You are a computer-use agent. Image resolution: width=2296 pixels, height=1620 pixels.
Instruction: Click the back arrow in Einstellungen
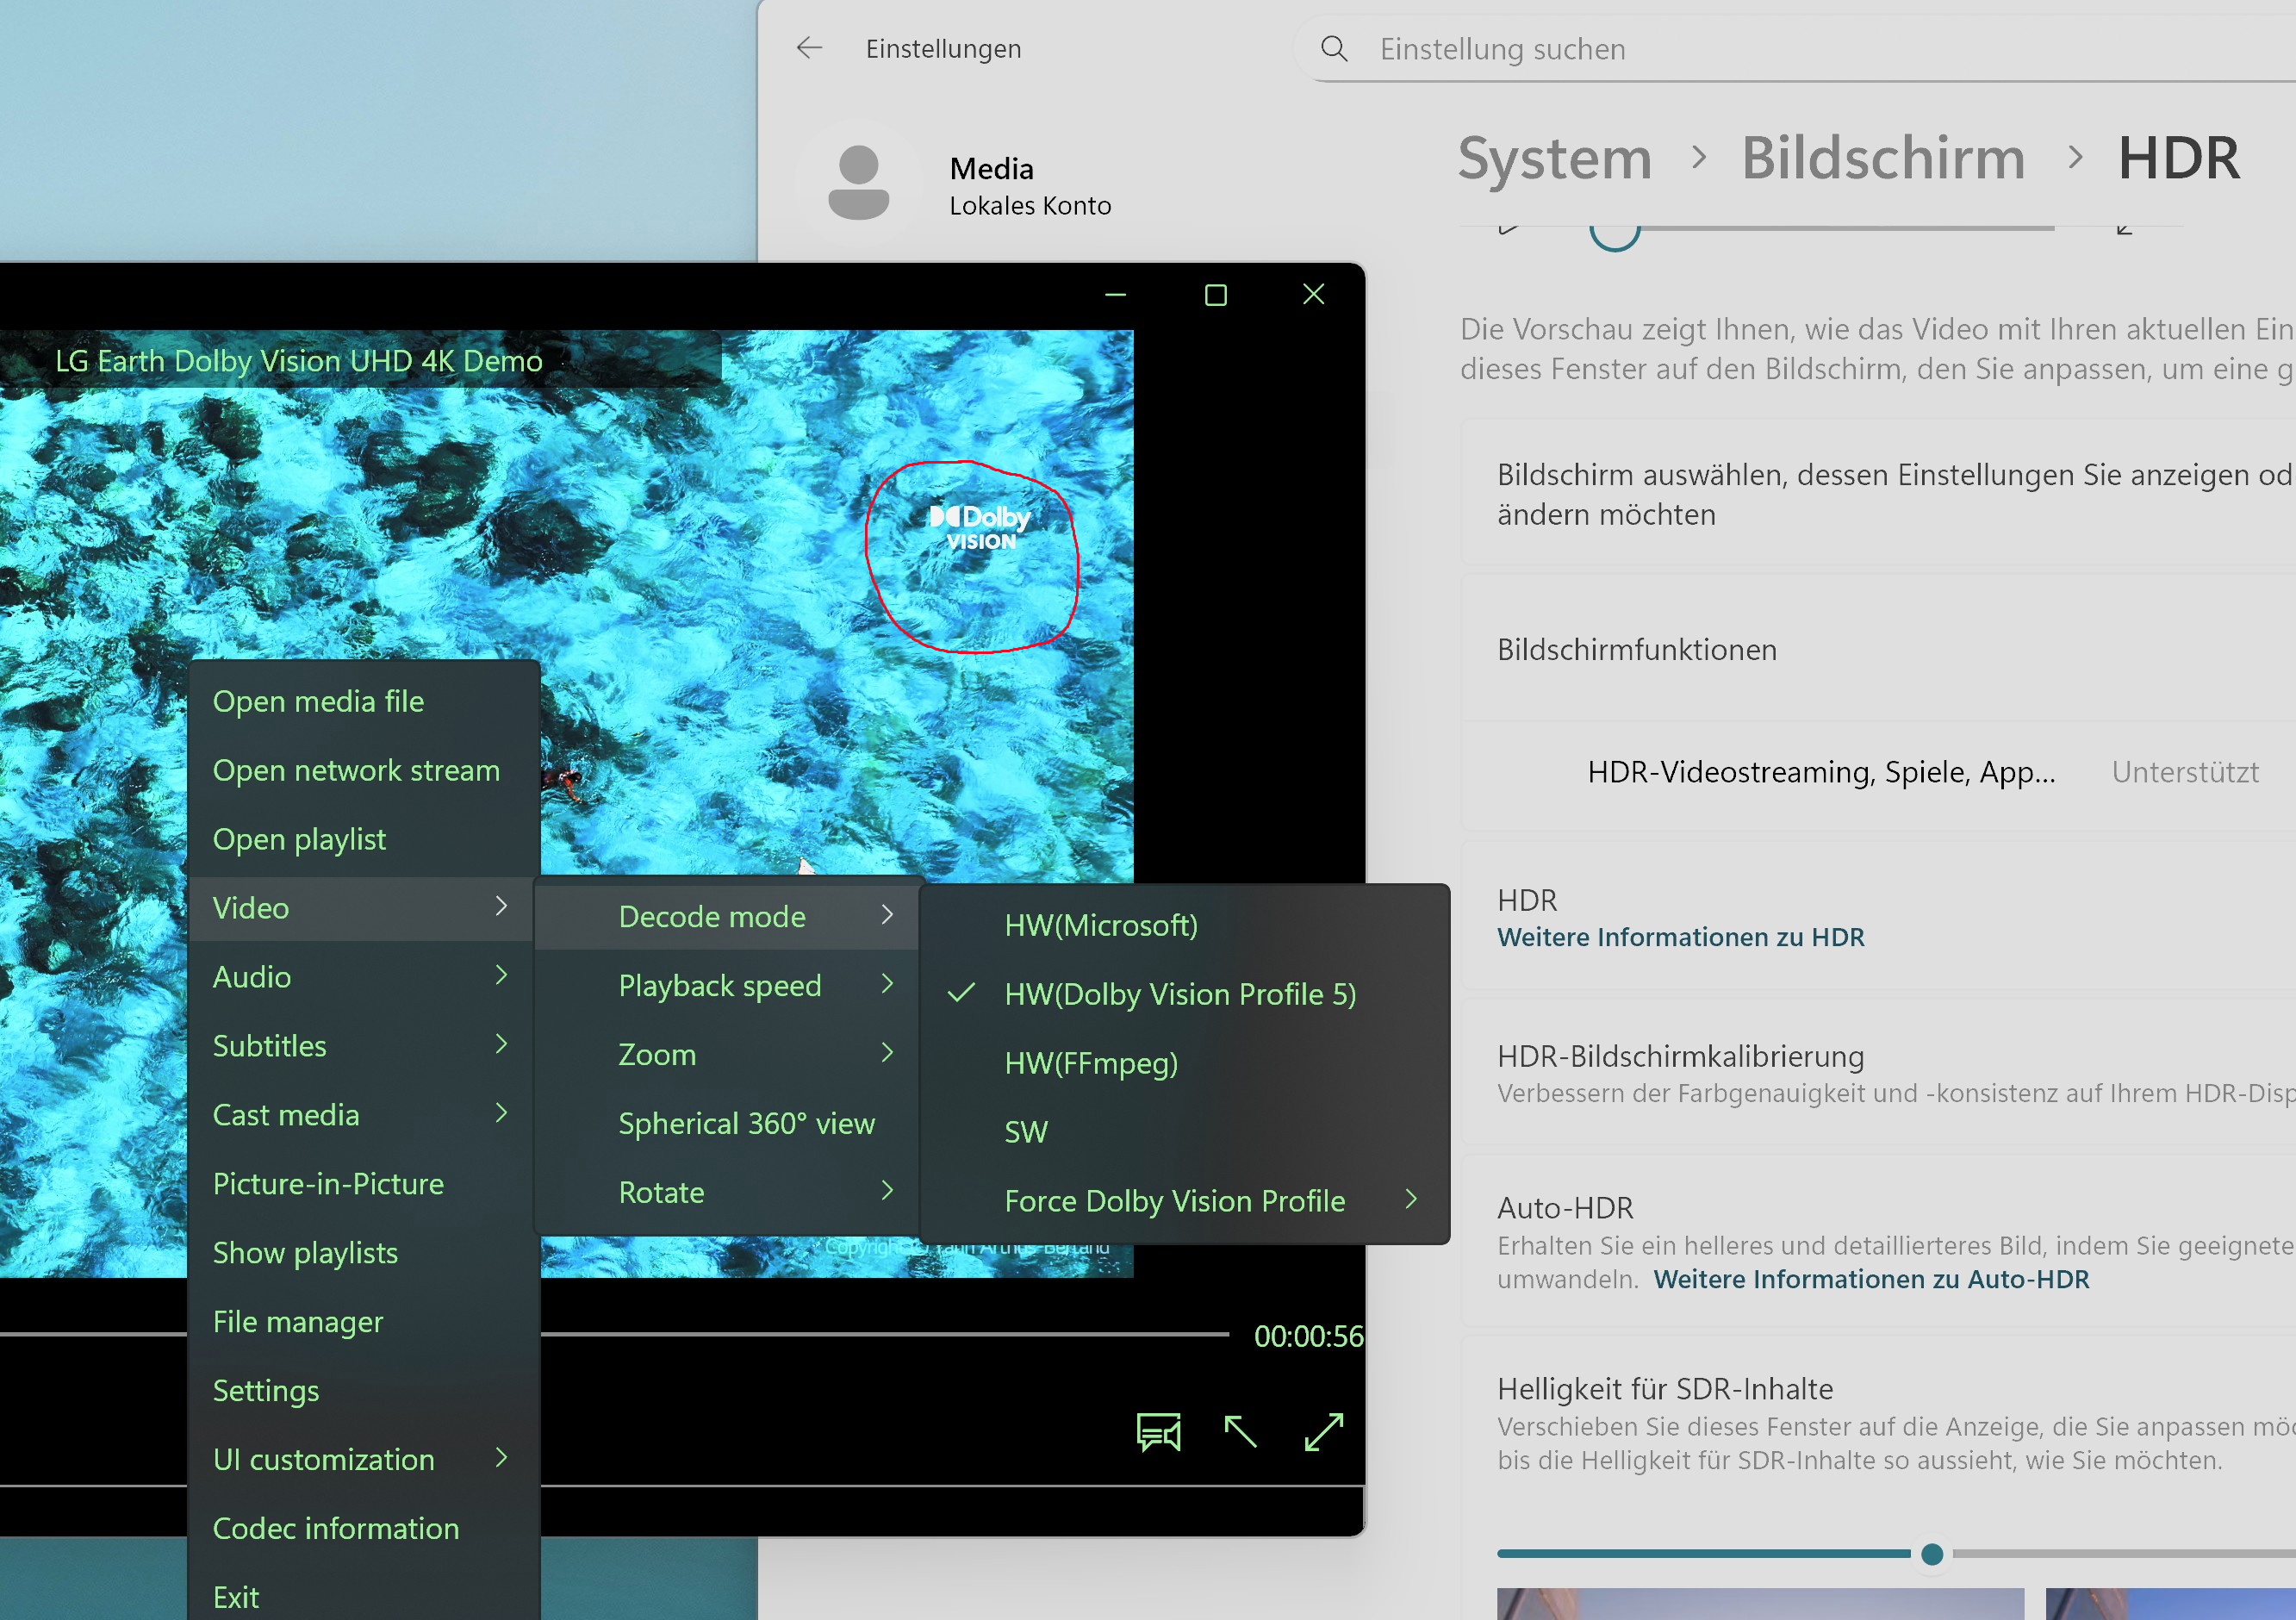(x=809, y=48)
